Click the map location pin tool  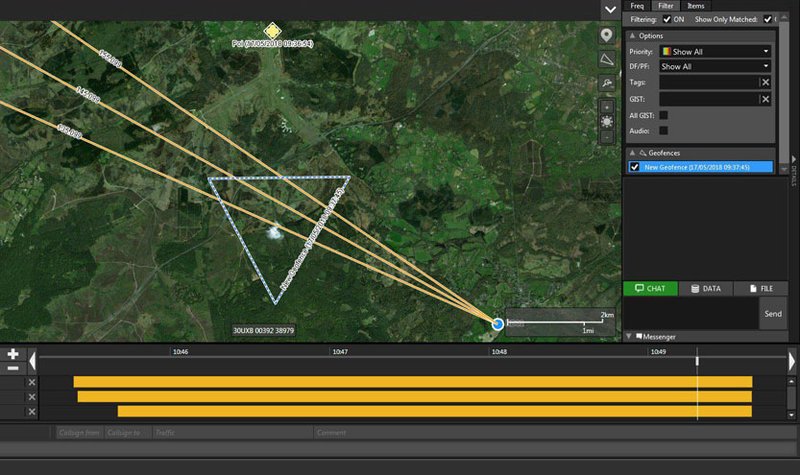tap(607, 35)
